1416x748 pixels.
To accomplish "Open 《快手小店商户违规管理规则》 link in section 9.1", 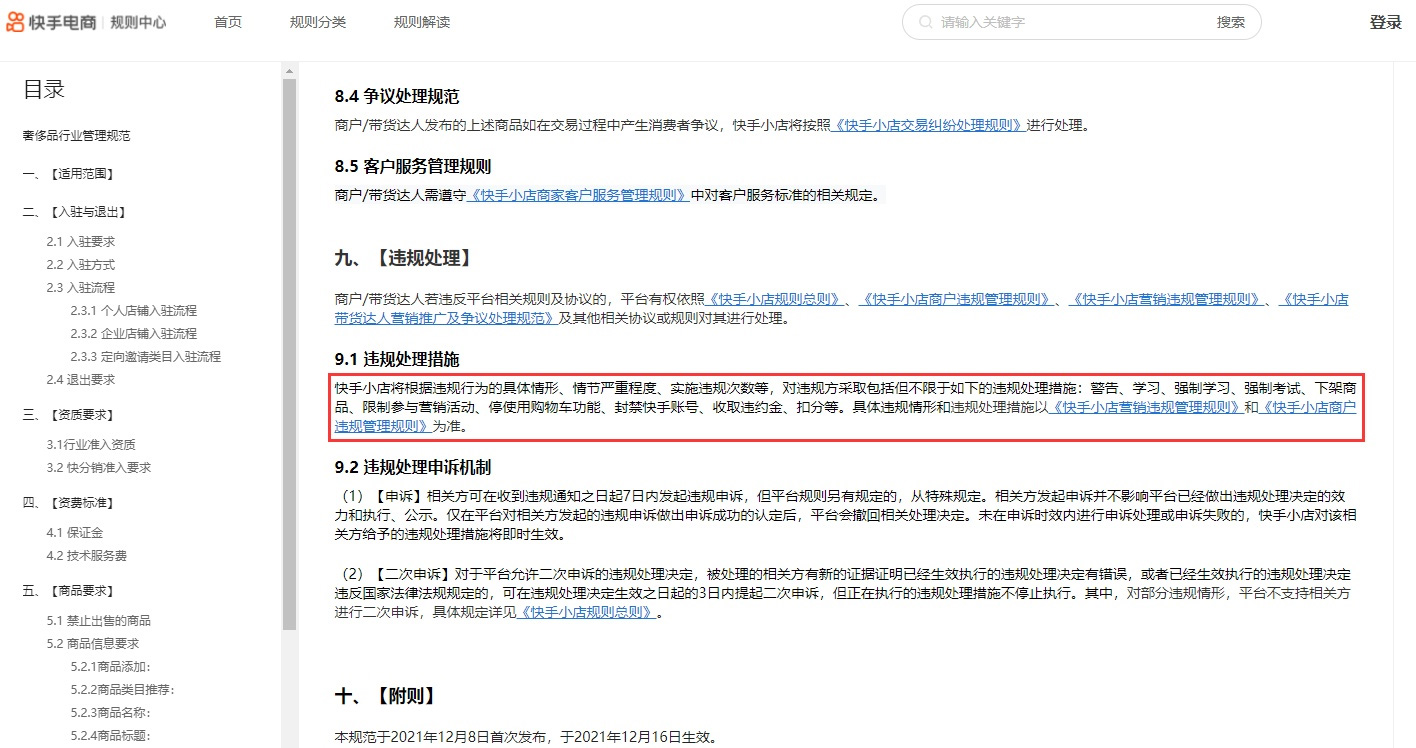I will [x=1309, y=408].
